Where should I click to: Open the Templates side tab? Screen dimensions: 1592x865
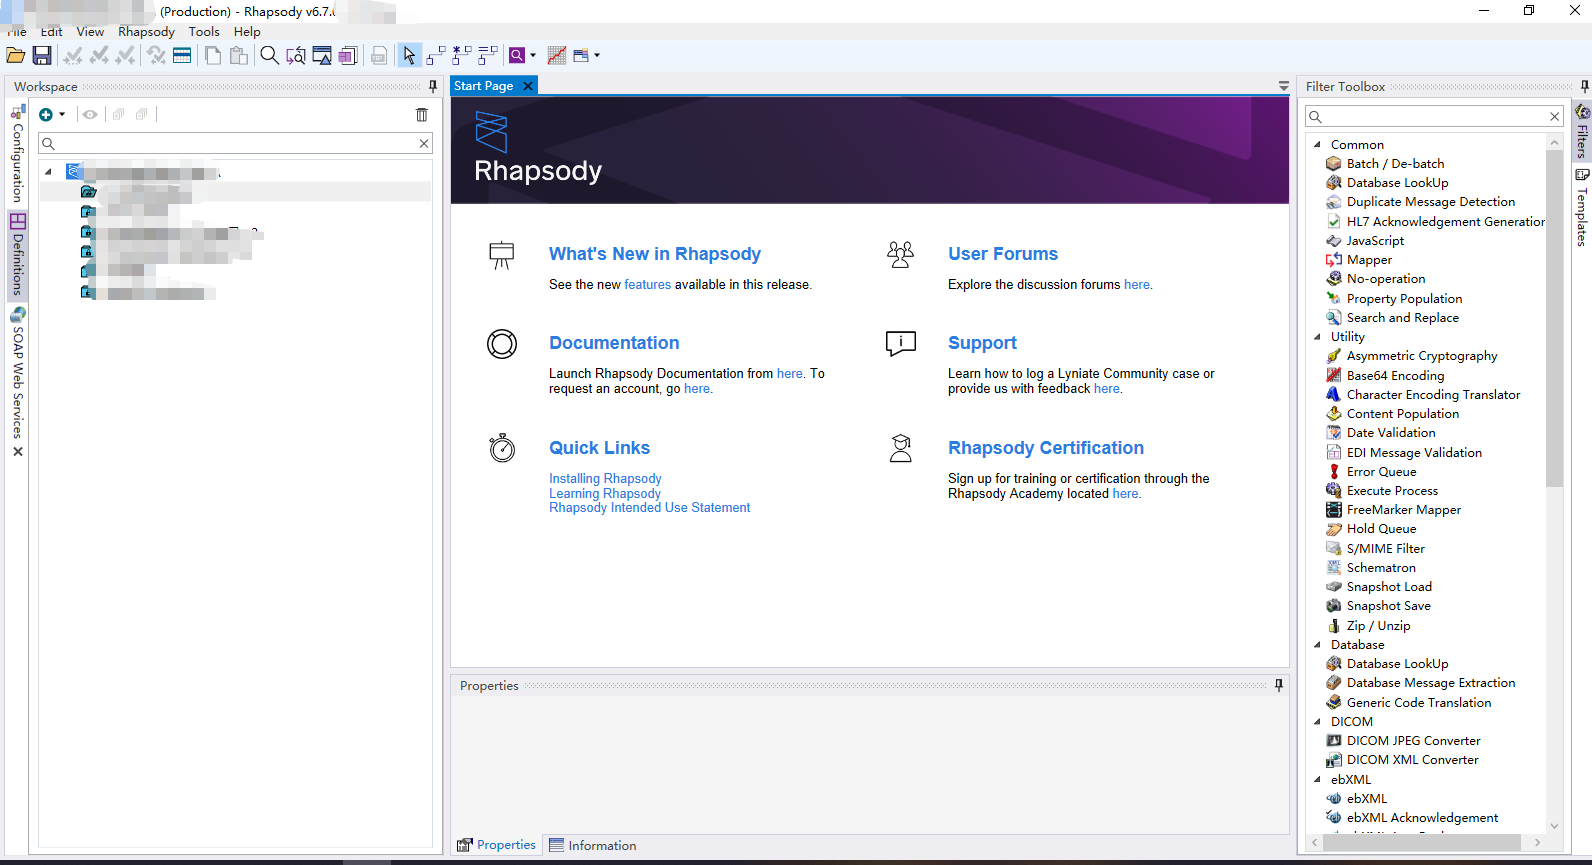click(1582, 207)
